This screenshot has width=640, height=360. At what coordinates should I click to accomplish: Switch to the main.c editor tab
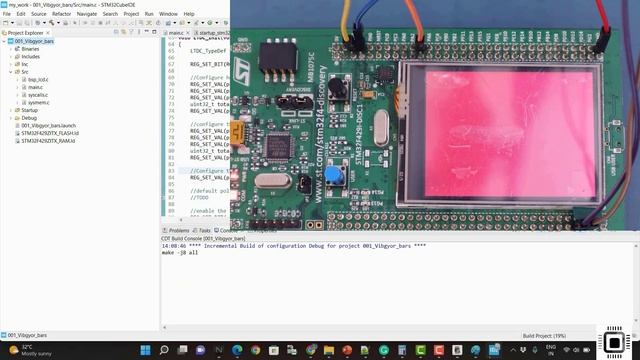click(x=176, y=33)
